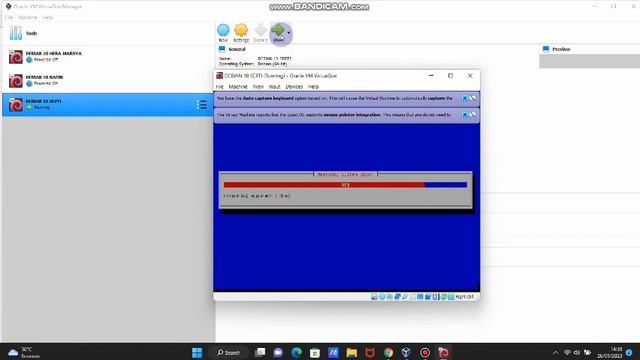Open the View menu in the VM window
The width and height of the screenshot is (640, 360).
point(258,87)
